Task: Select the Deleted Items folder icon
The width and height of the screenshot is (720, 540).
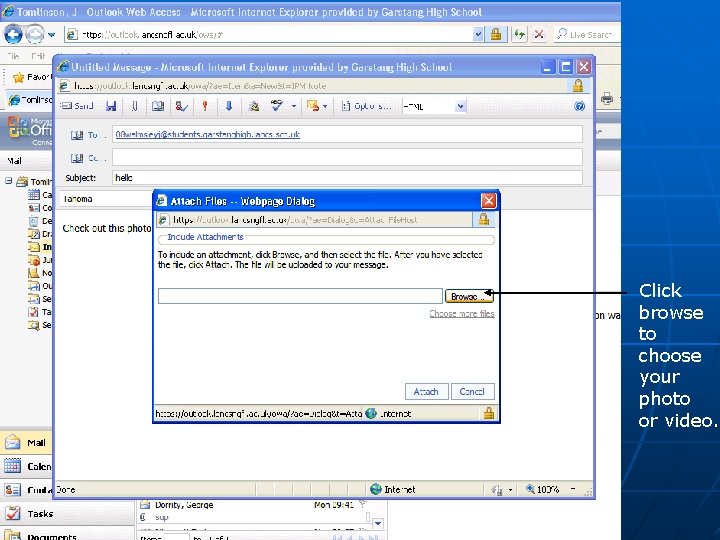Action: pos(34,221)
